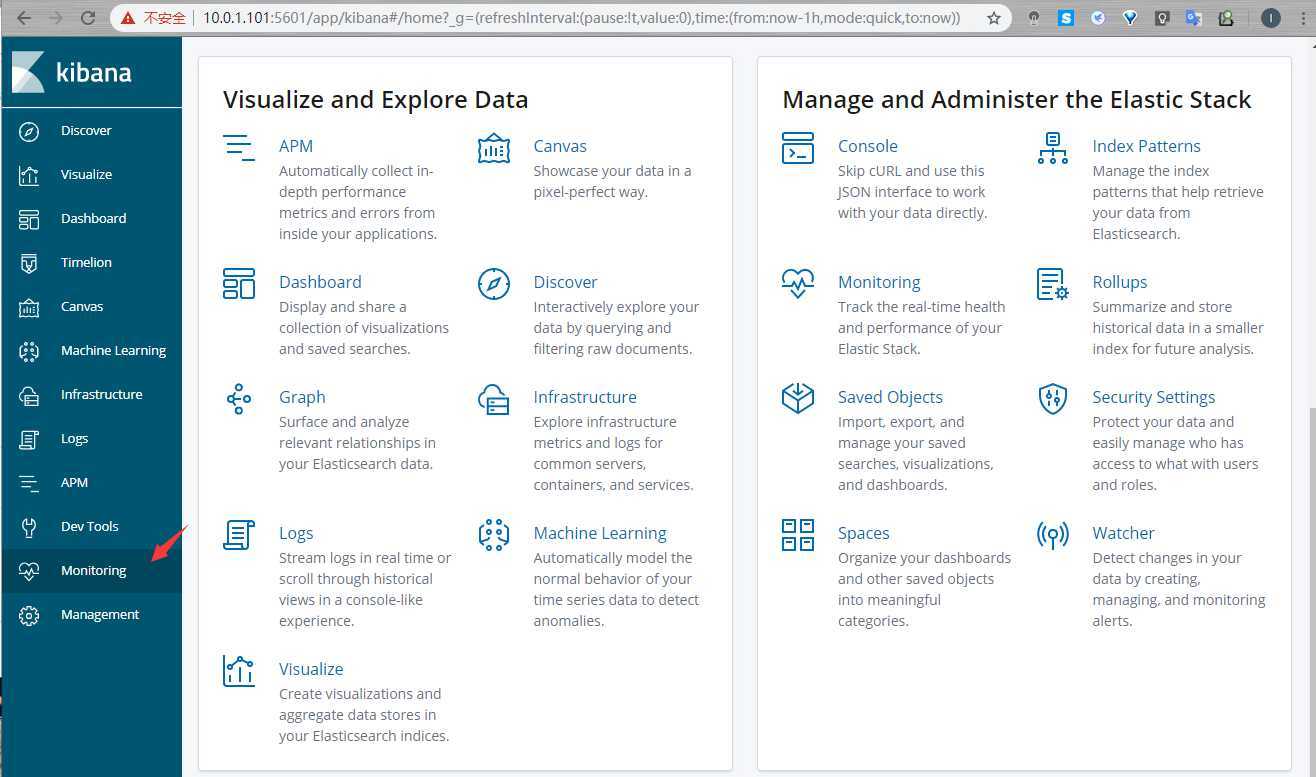This screenshot has width=1316, height=777.
Task: Open the APM link in Visualize section
Action: [x=296, y=146]
